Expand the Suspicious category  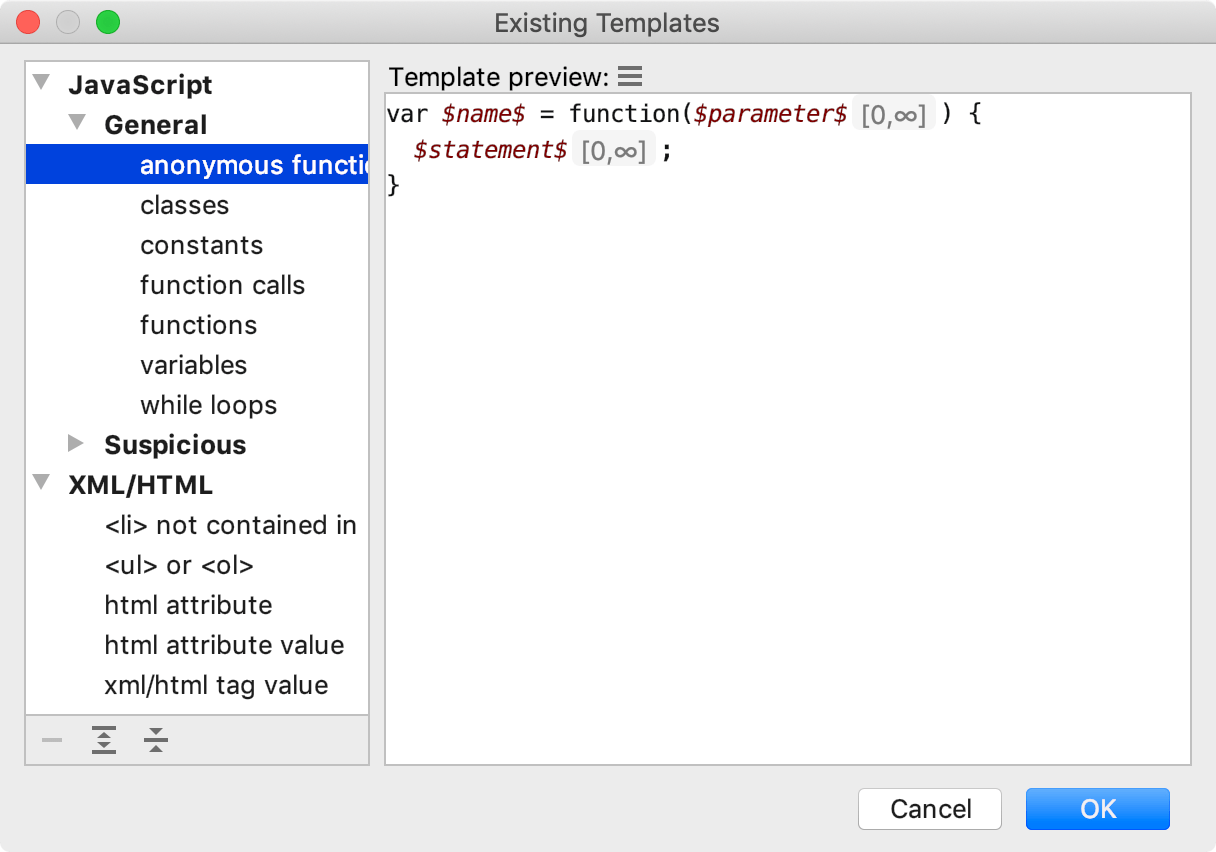[x=78, y=444]
